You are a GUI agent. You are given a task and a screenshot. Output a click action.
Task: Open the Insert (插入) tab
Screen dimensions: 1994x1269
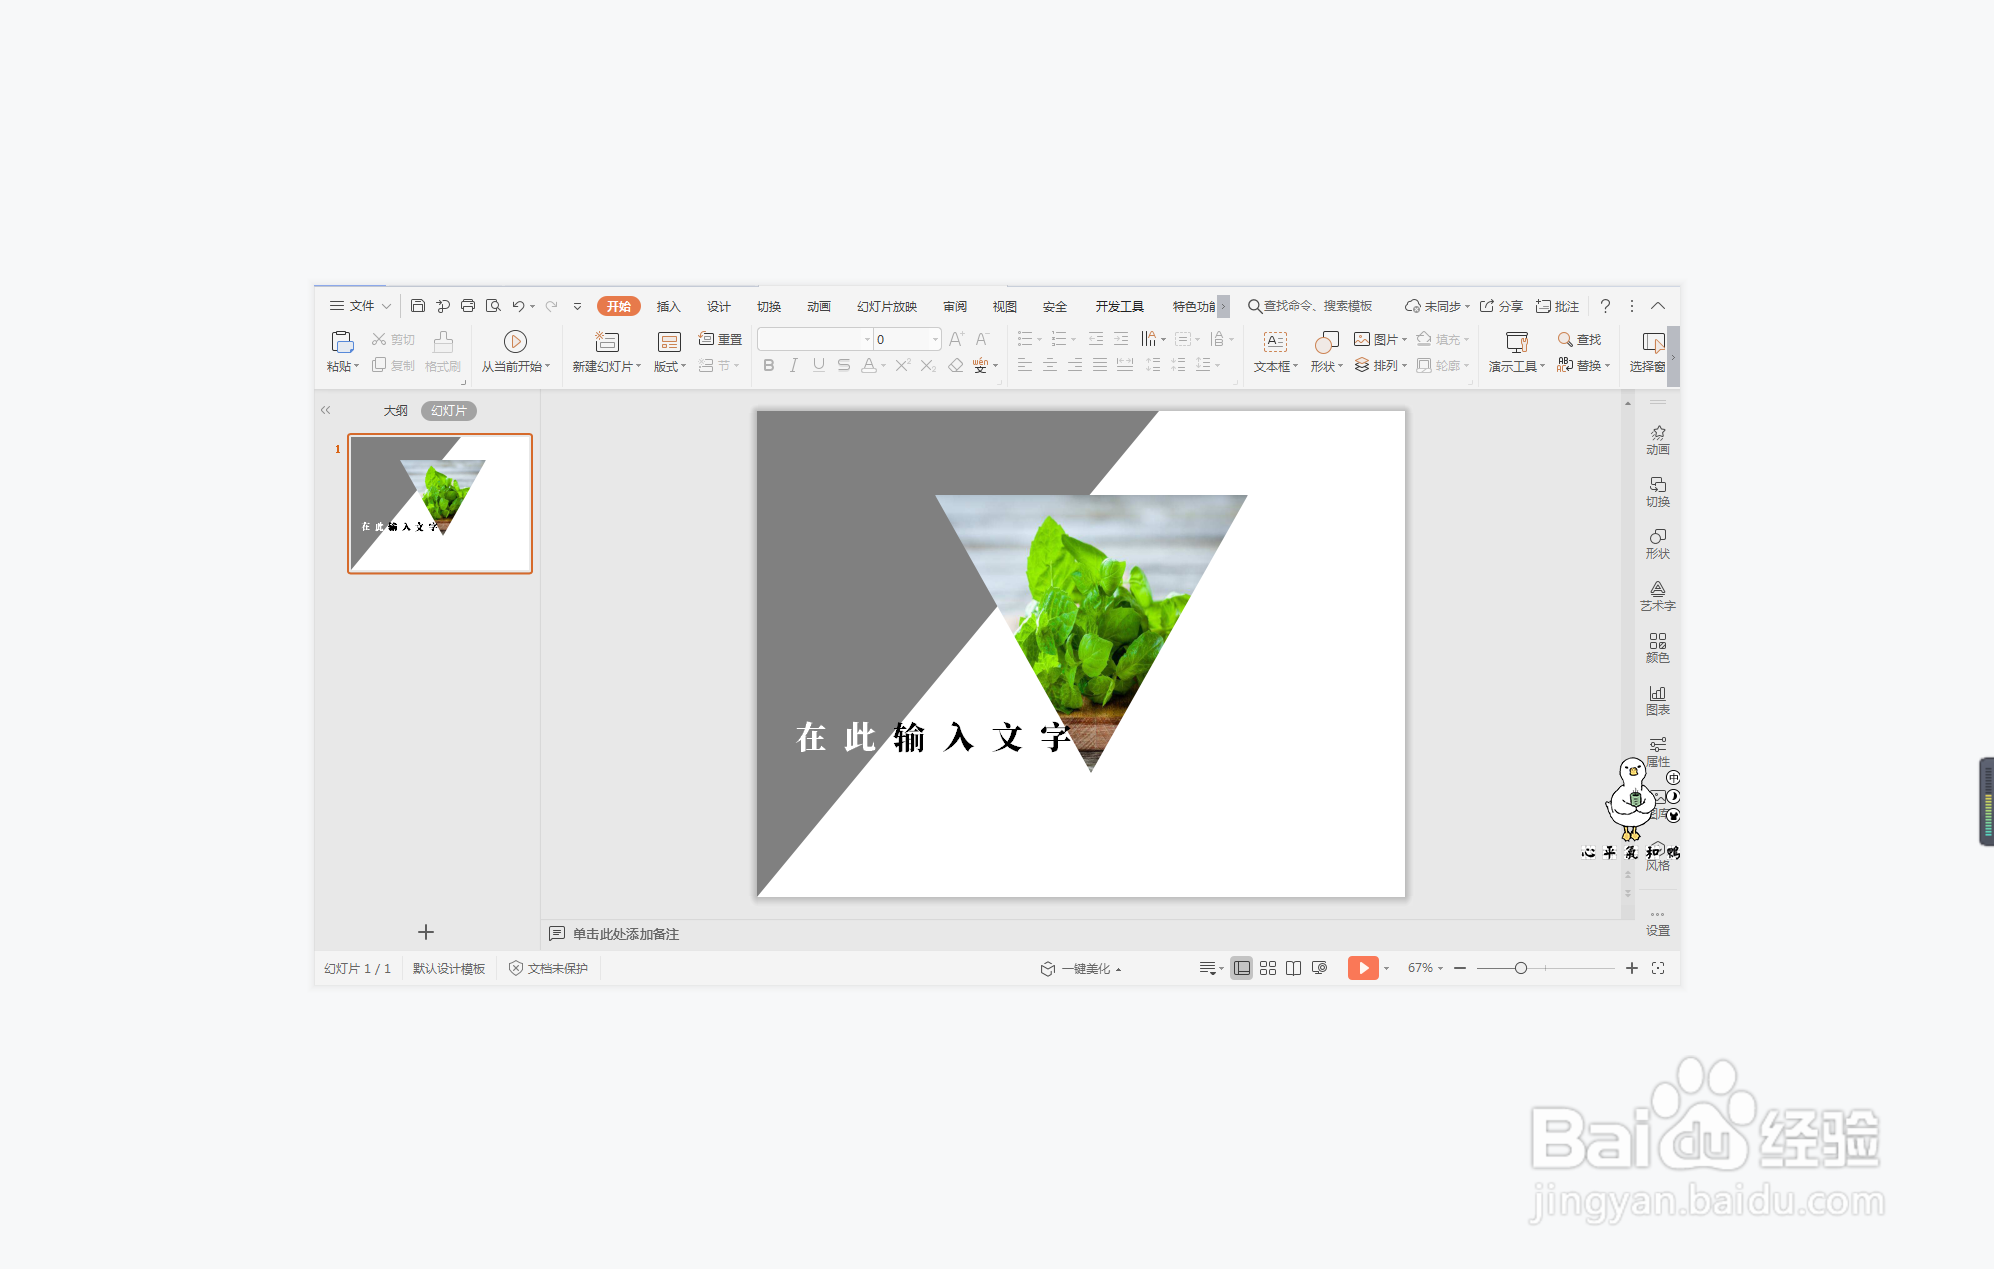(x=668, y=306)
